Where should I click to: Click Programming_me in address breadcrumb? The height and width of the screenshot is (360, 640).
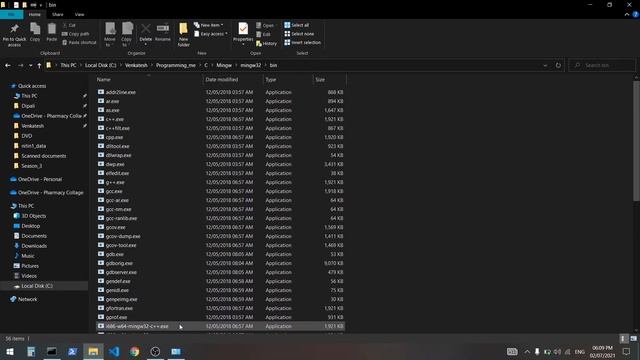pyautogui.click(x=176, y=65)
